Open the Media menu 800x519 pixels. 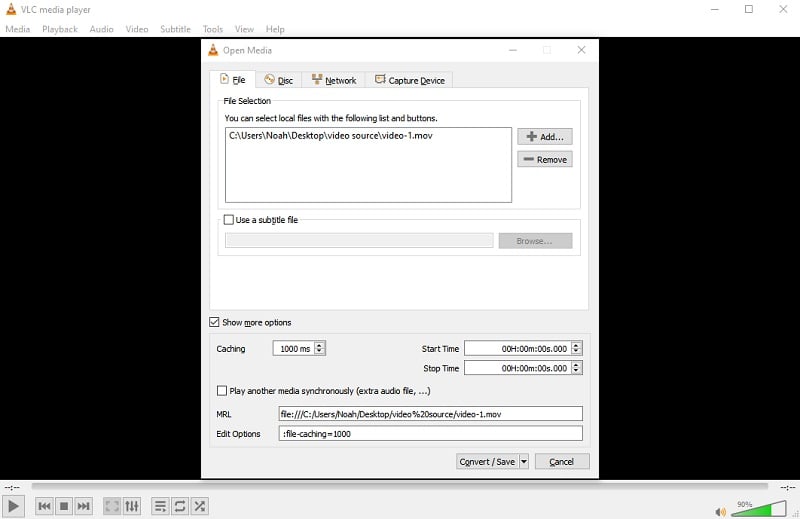(x=18, y=29)
